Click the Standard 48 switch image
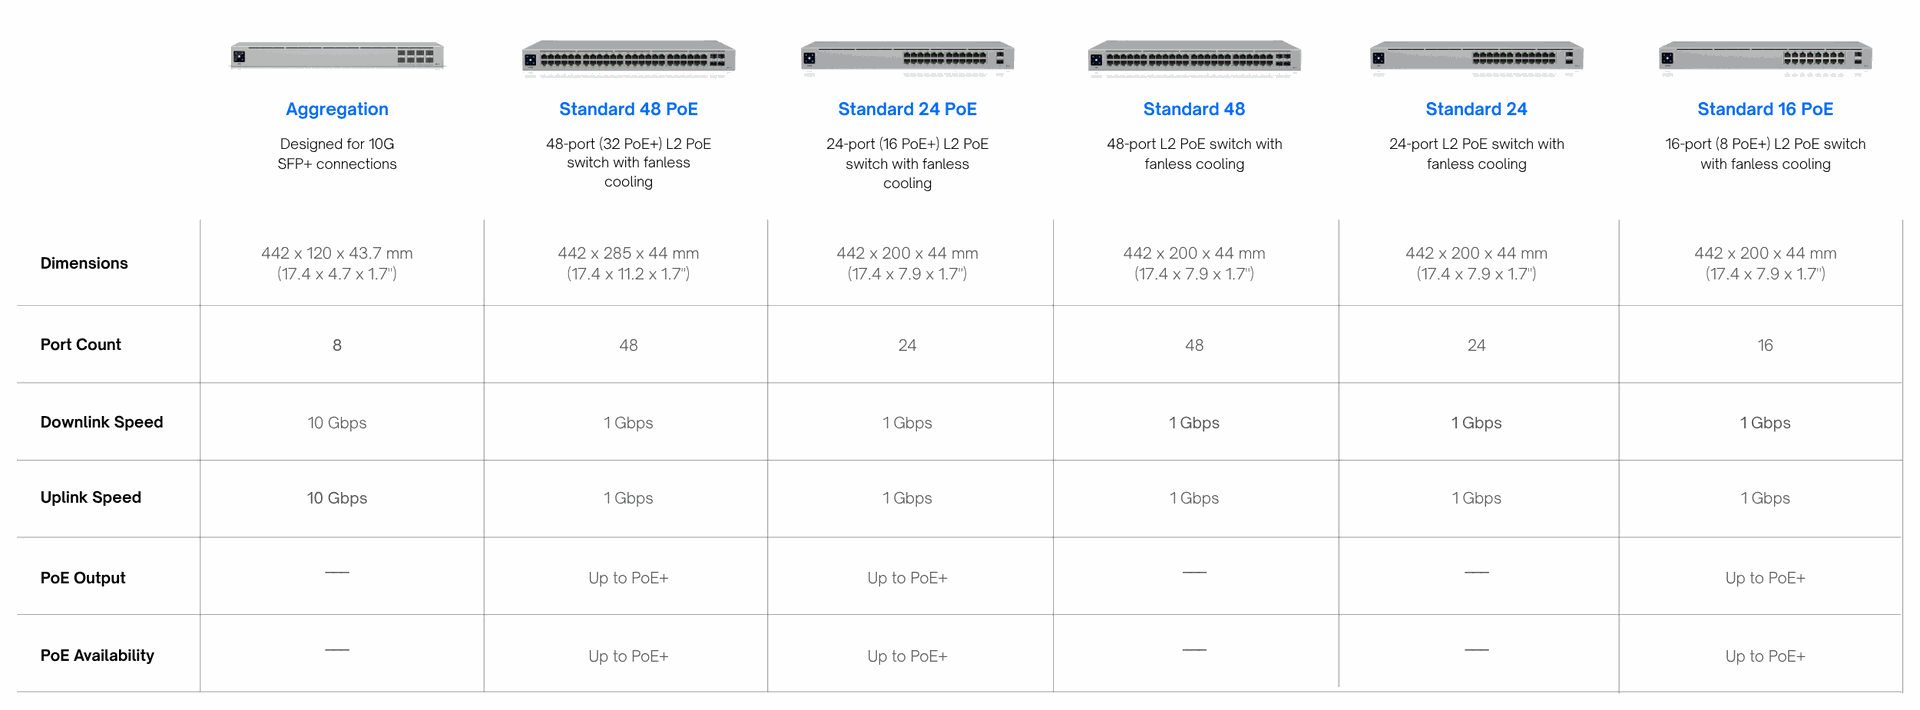The height and width of the screenshot is (710, 1920). click(1194, 58)
